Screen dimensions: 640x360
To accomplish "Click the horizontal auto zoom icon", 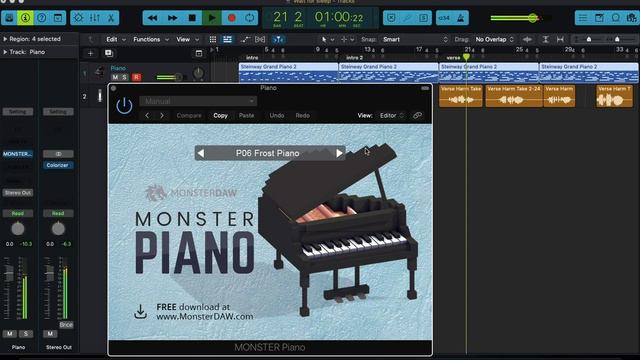I will pos(560,40).
